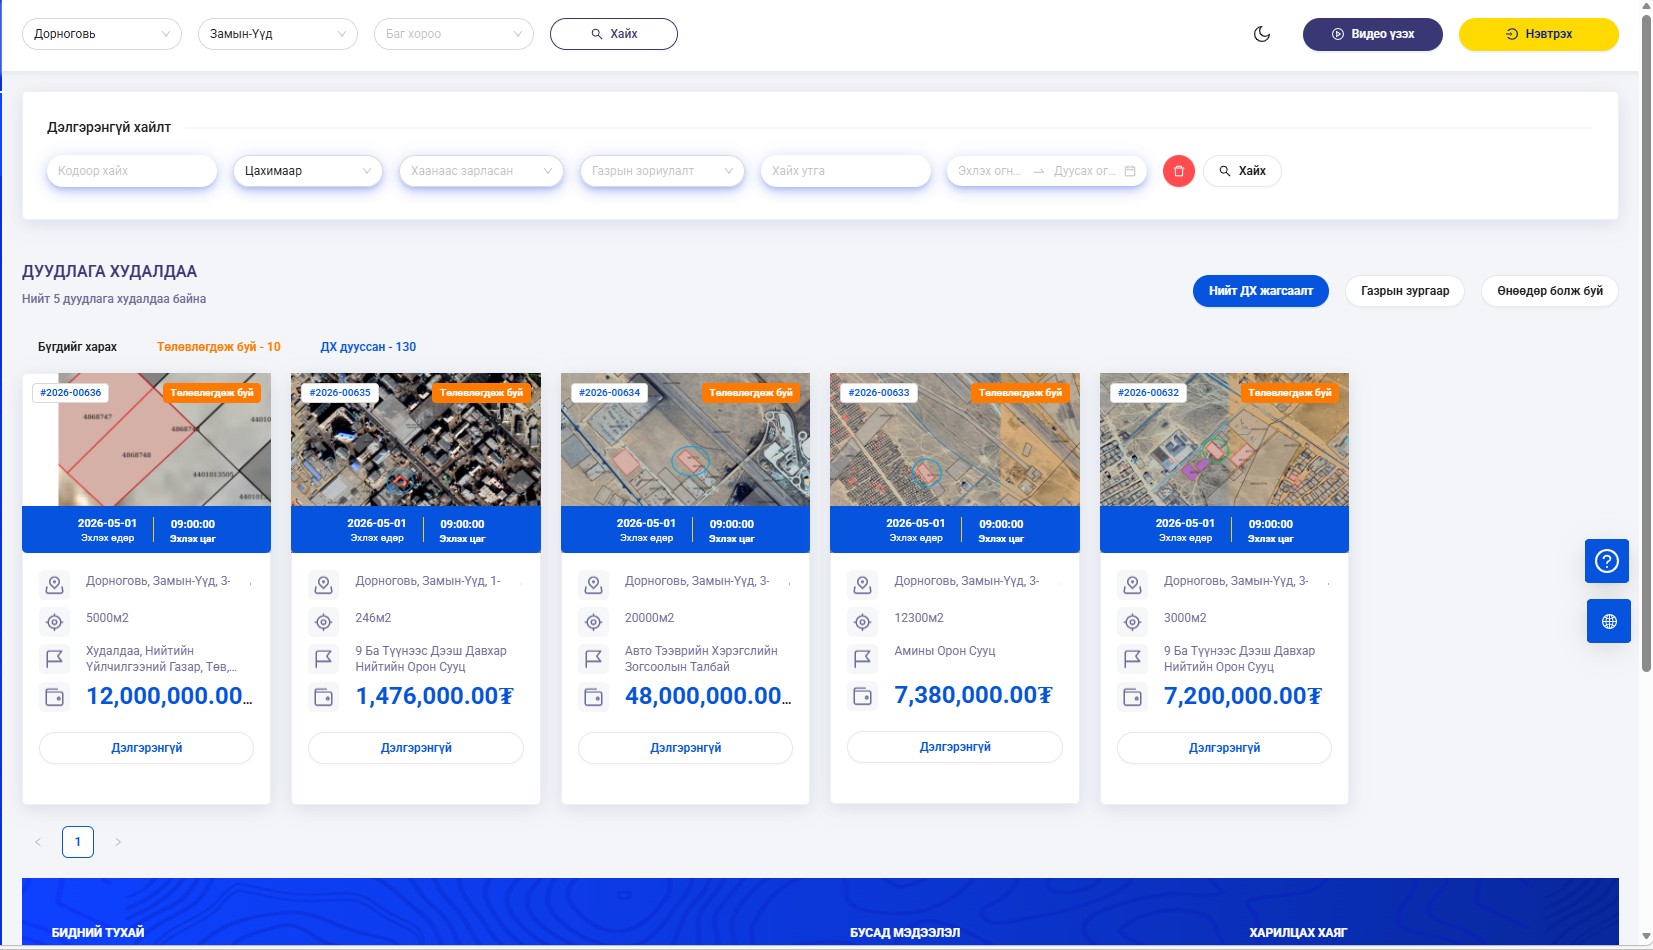Type in the Кодоор хайх field

tap(131, 171)
